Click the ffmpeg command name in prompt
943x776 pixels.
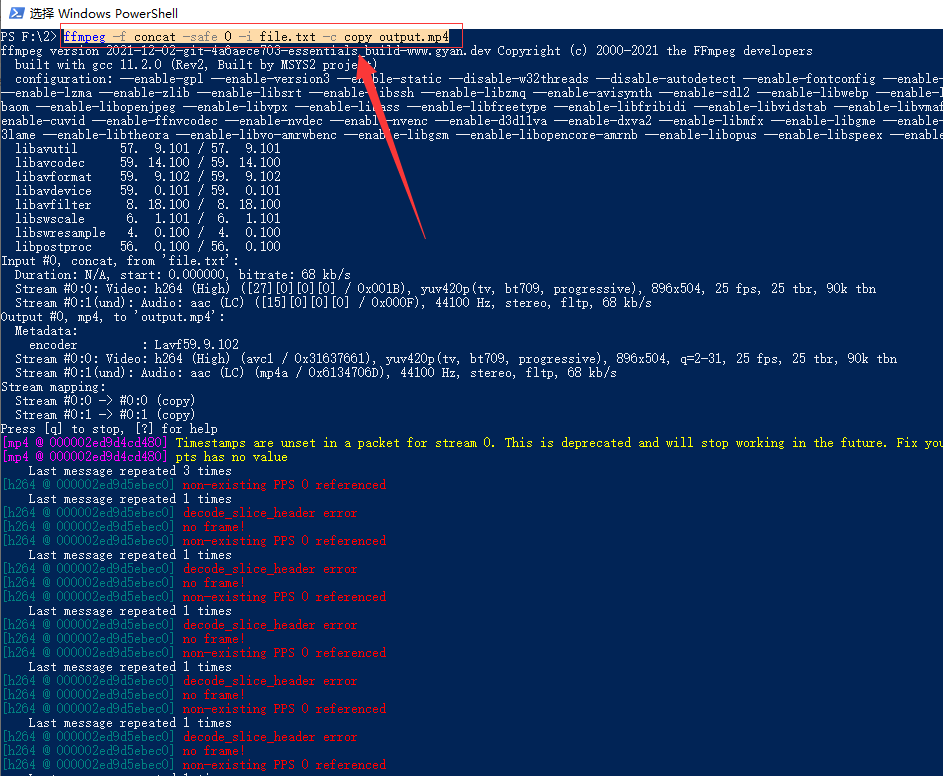[84, 37]
